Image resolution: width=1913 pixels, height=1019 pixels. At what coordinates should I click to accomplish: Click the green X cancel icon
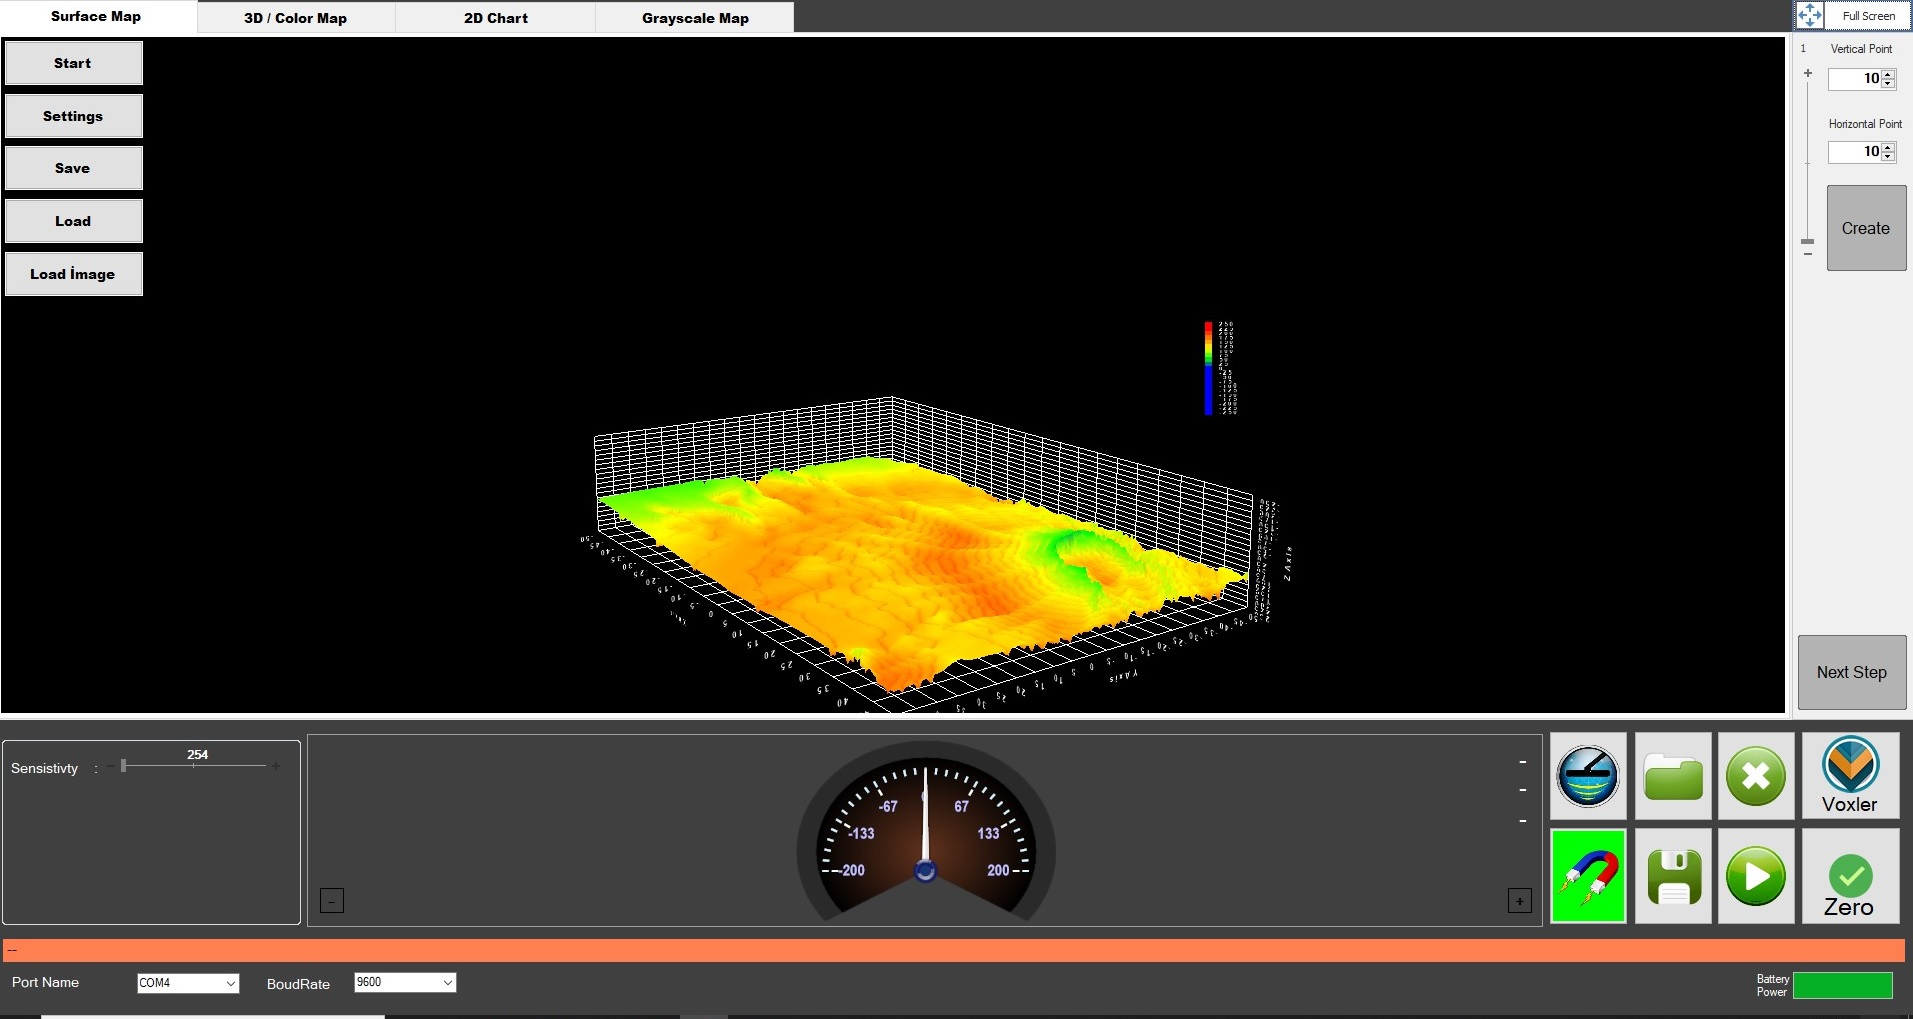click(1756, 776)
